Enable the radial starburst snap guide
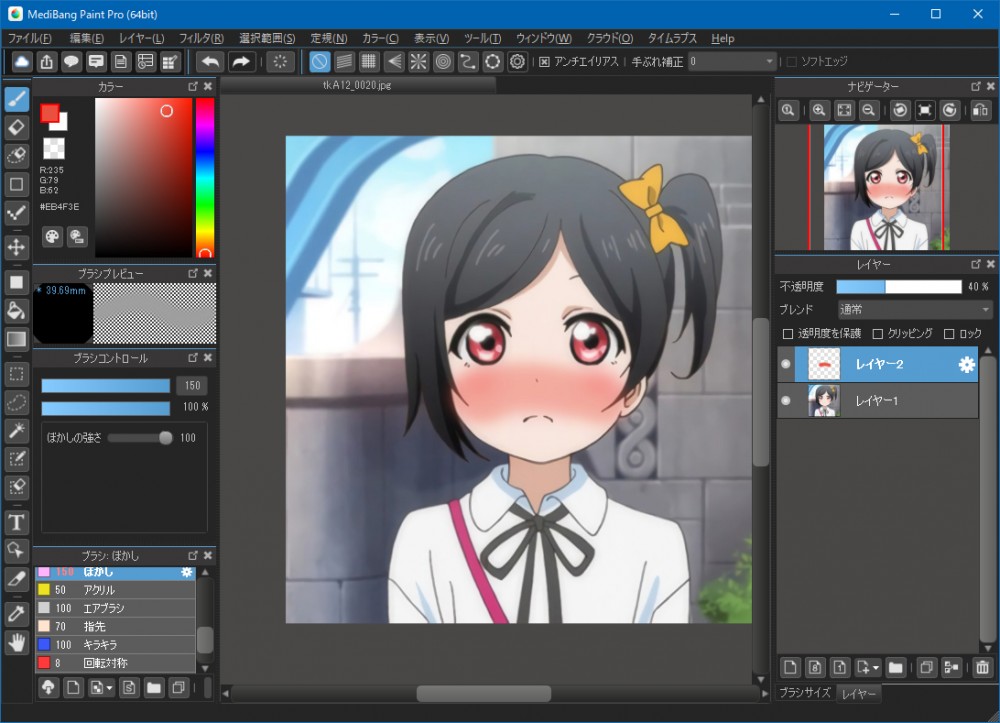The width and height of the screenshot is (1000, 723). [x=418, y=62]
